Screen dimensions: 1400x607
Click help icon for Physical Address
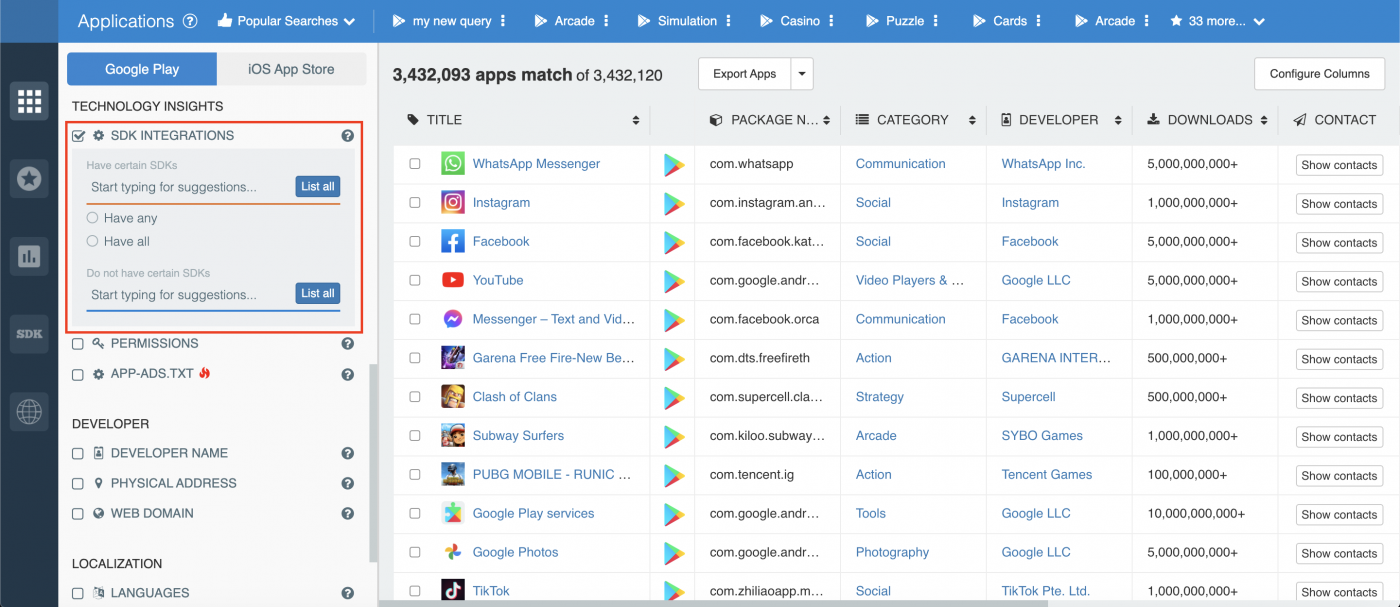pyautogui.click(x=348, y=484)
